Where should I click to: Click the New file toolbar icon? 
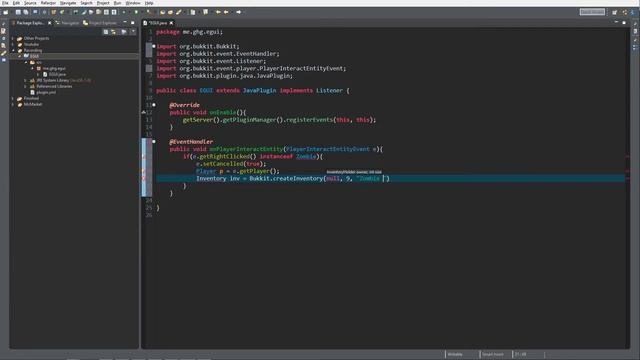coord(6,12)
